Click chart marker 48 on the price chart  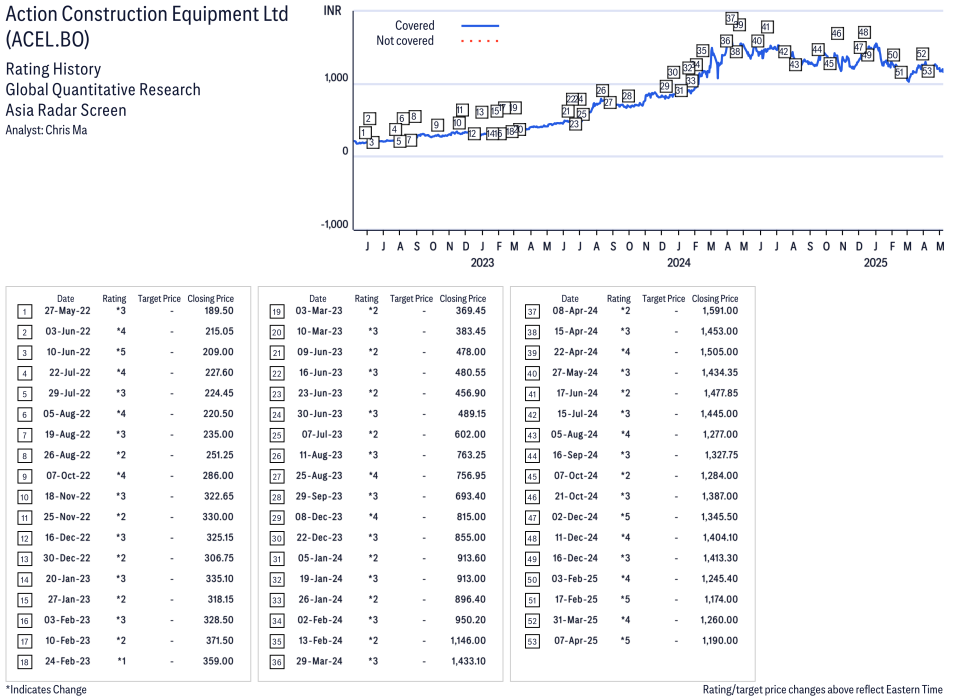pos(864,32)
